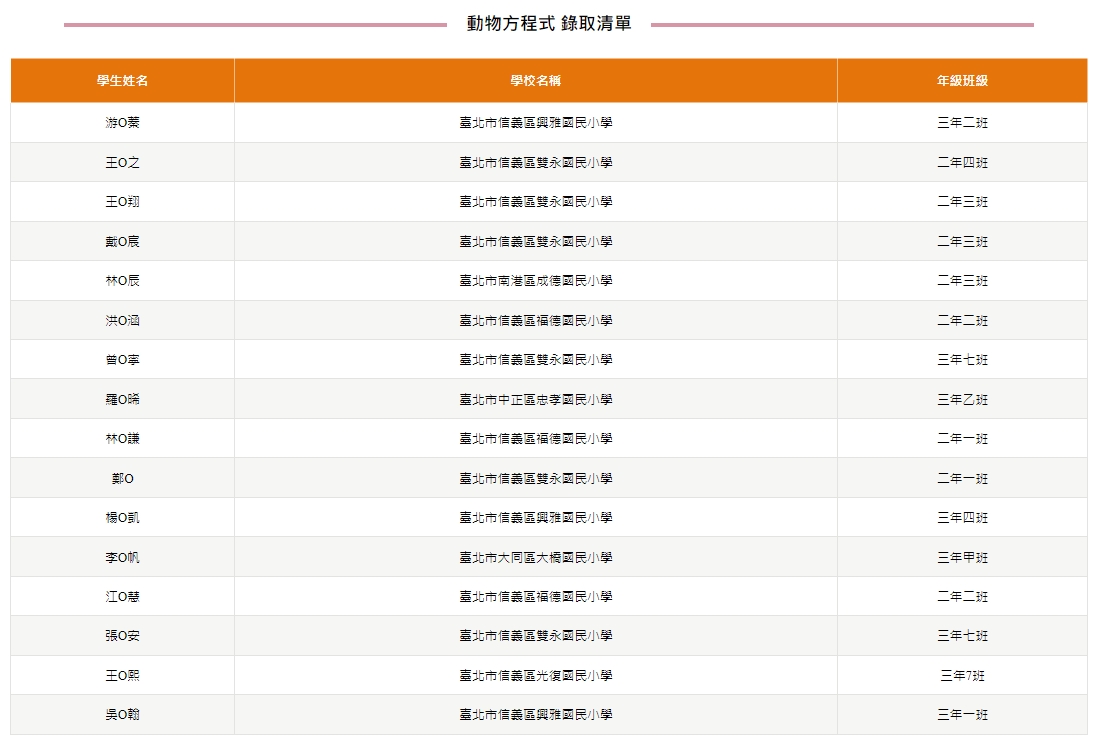Image resolution: width=1096 pixels, height=746 pixels.
Task: Select the class cell 二年四班
Action: point(962,162)
